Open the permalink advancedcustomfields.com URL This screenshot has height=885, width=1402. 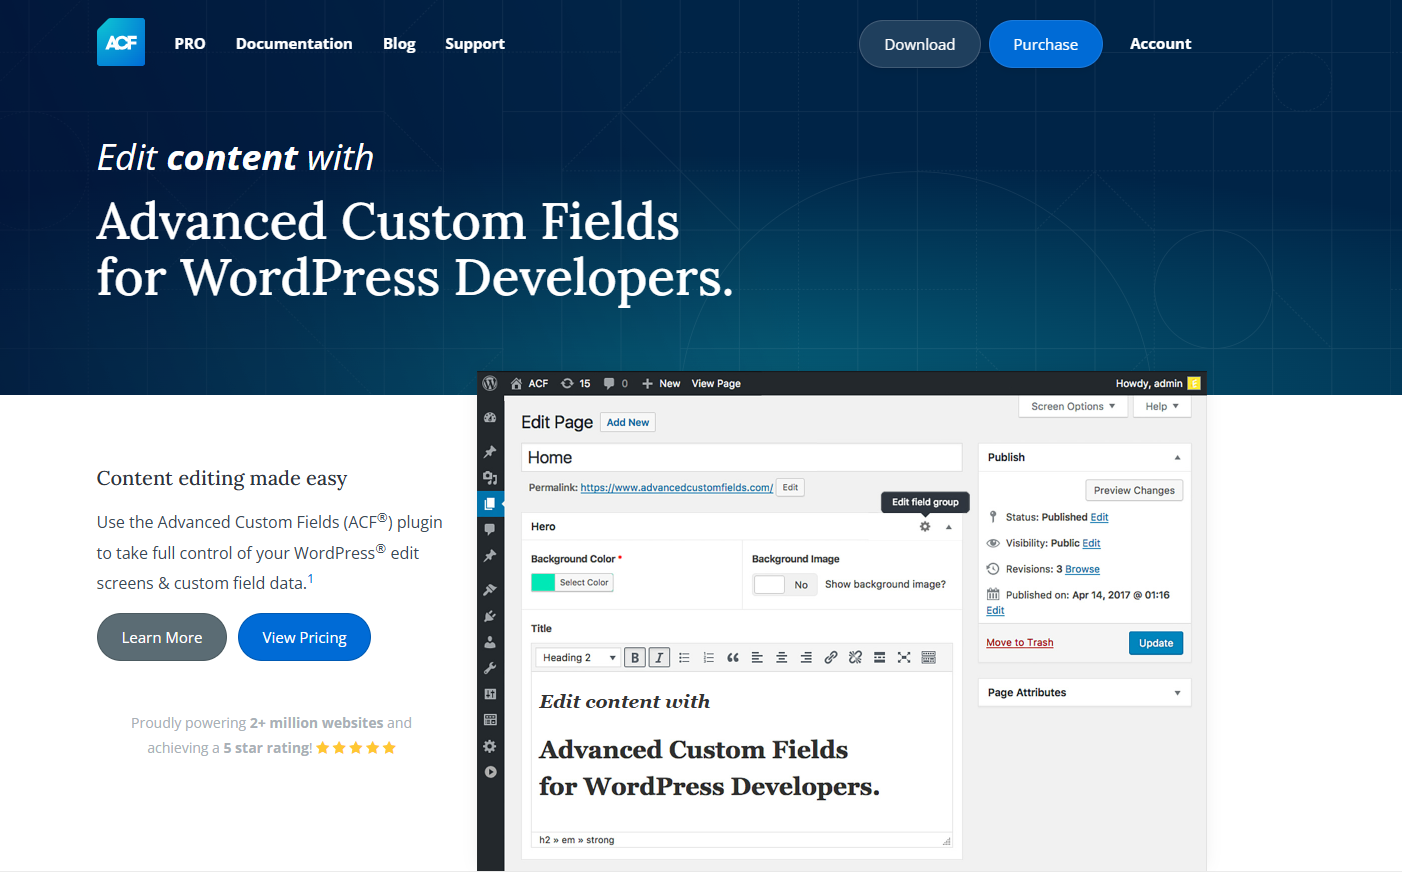pos(677,488)
